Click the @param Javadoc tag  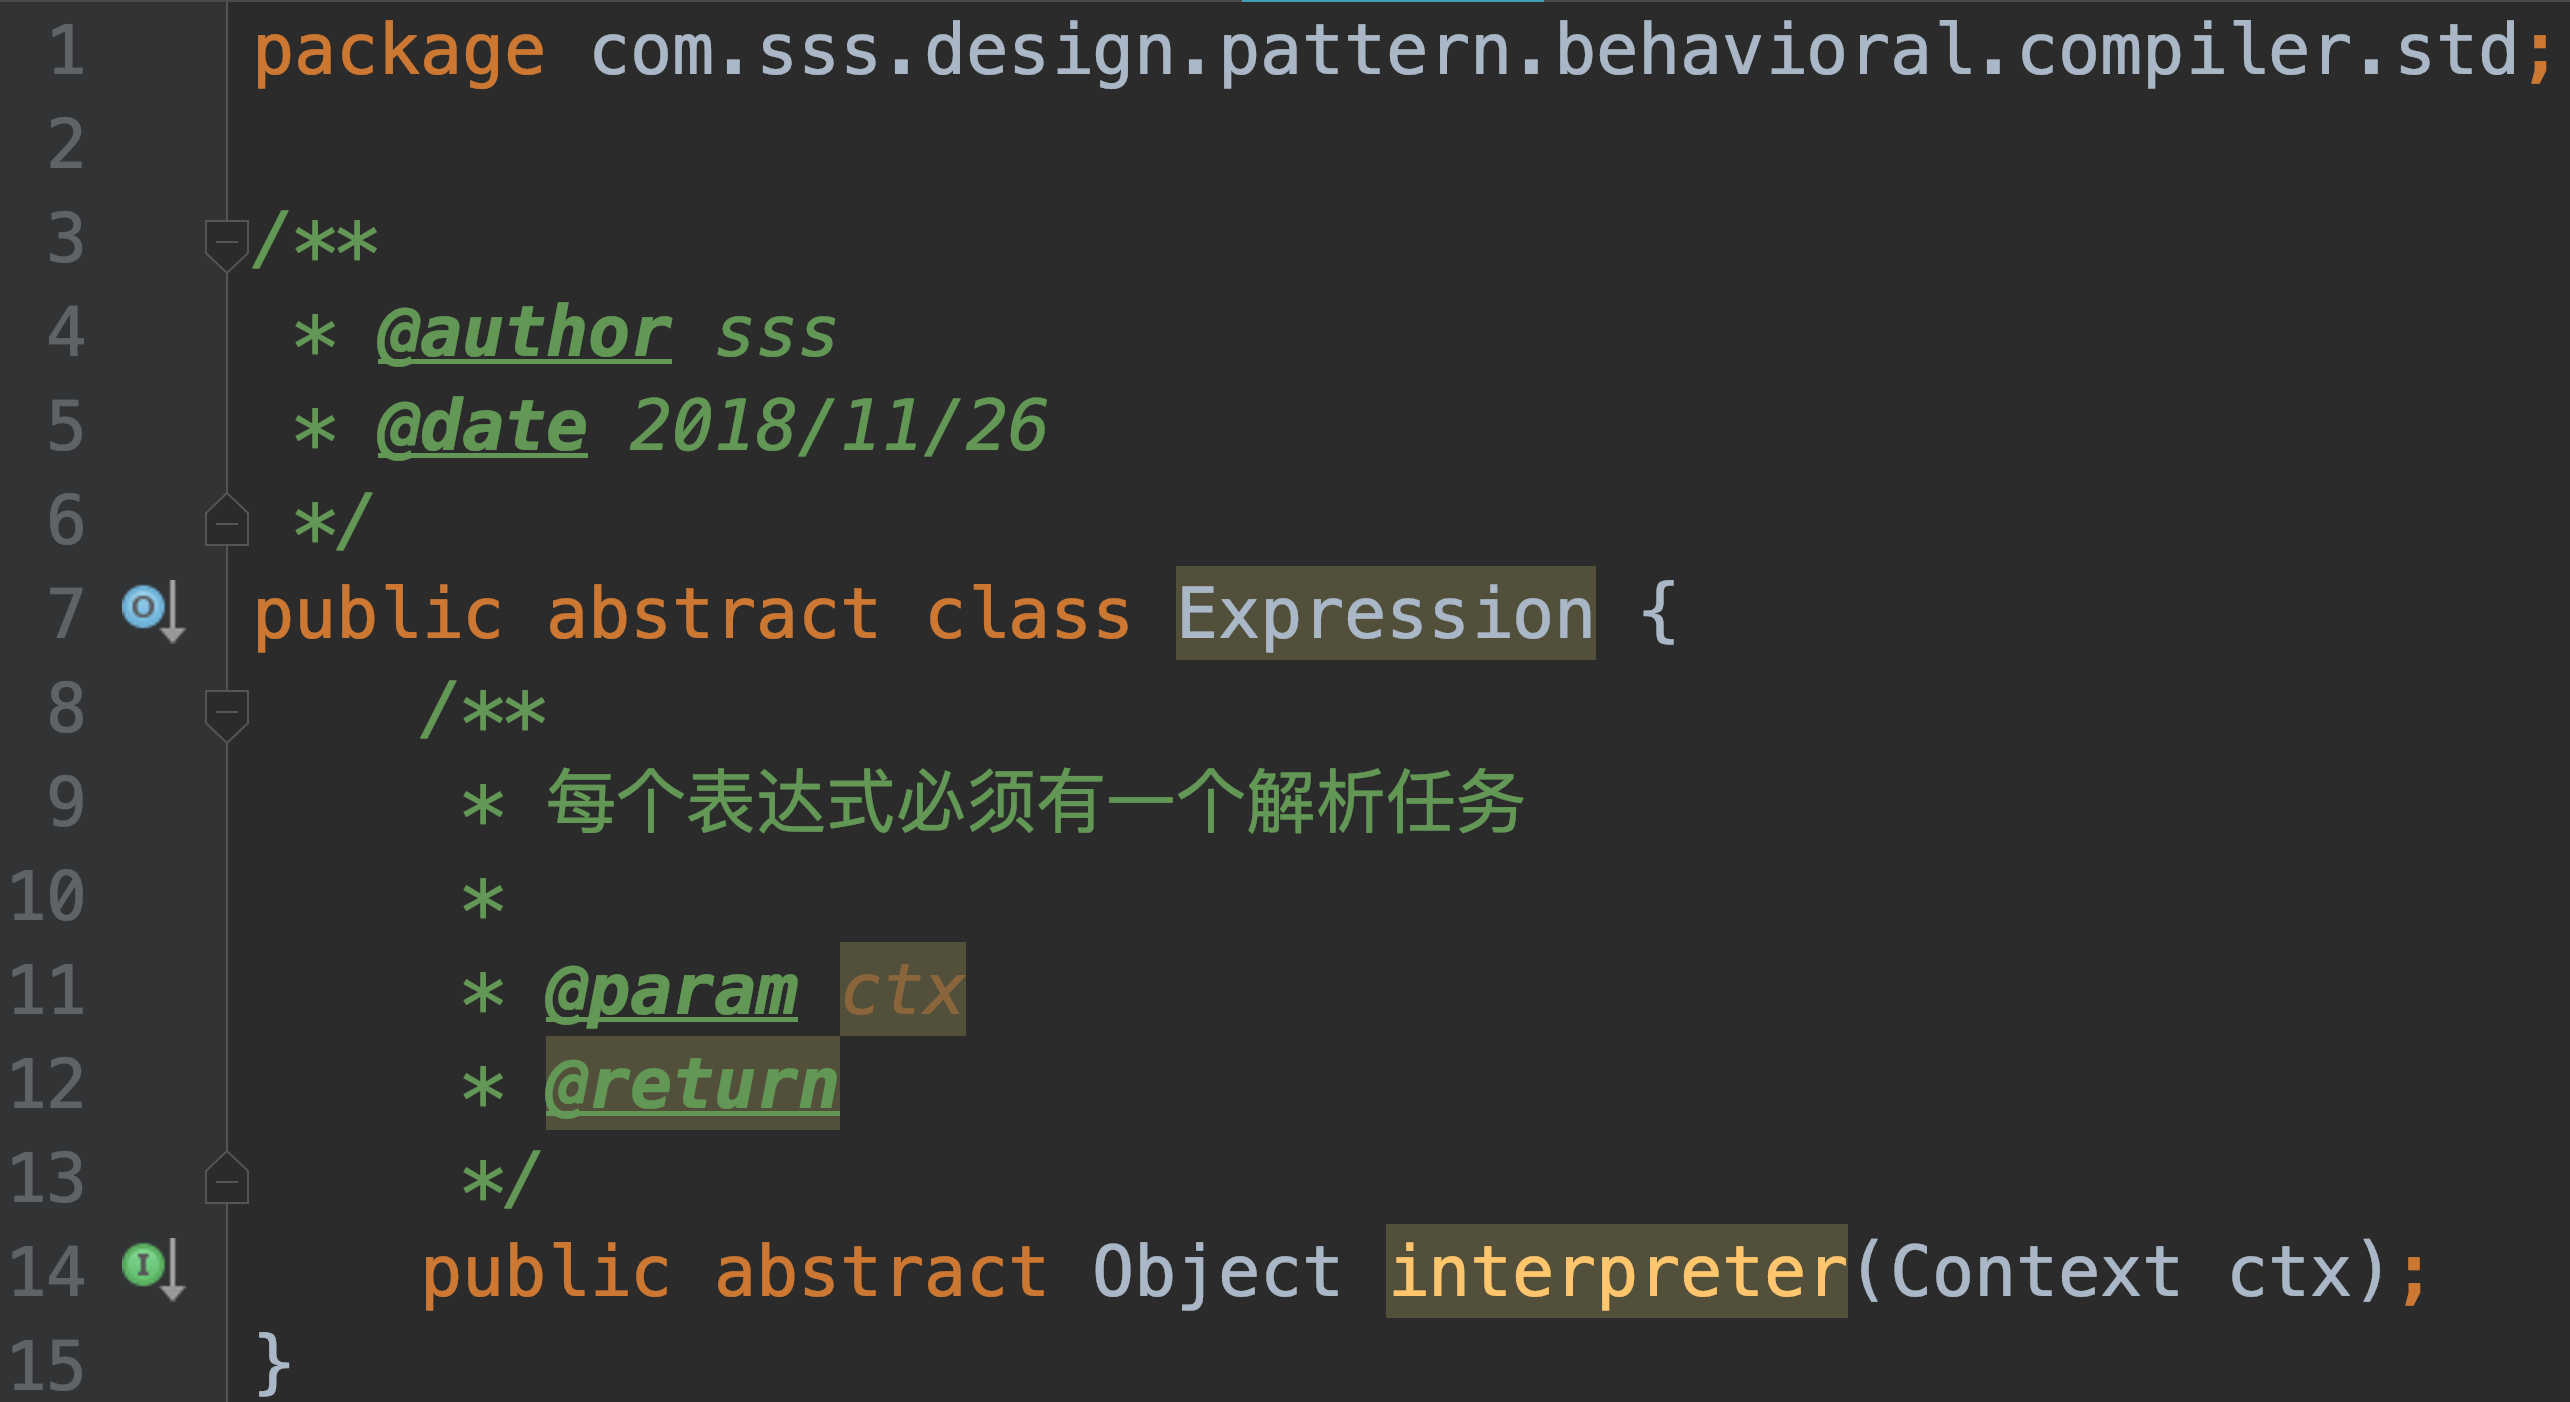(x=671, y=991)
